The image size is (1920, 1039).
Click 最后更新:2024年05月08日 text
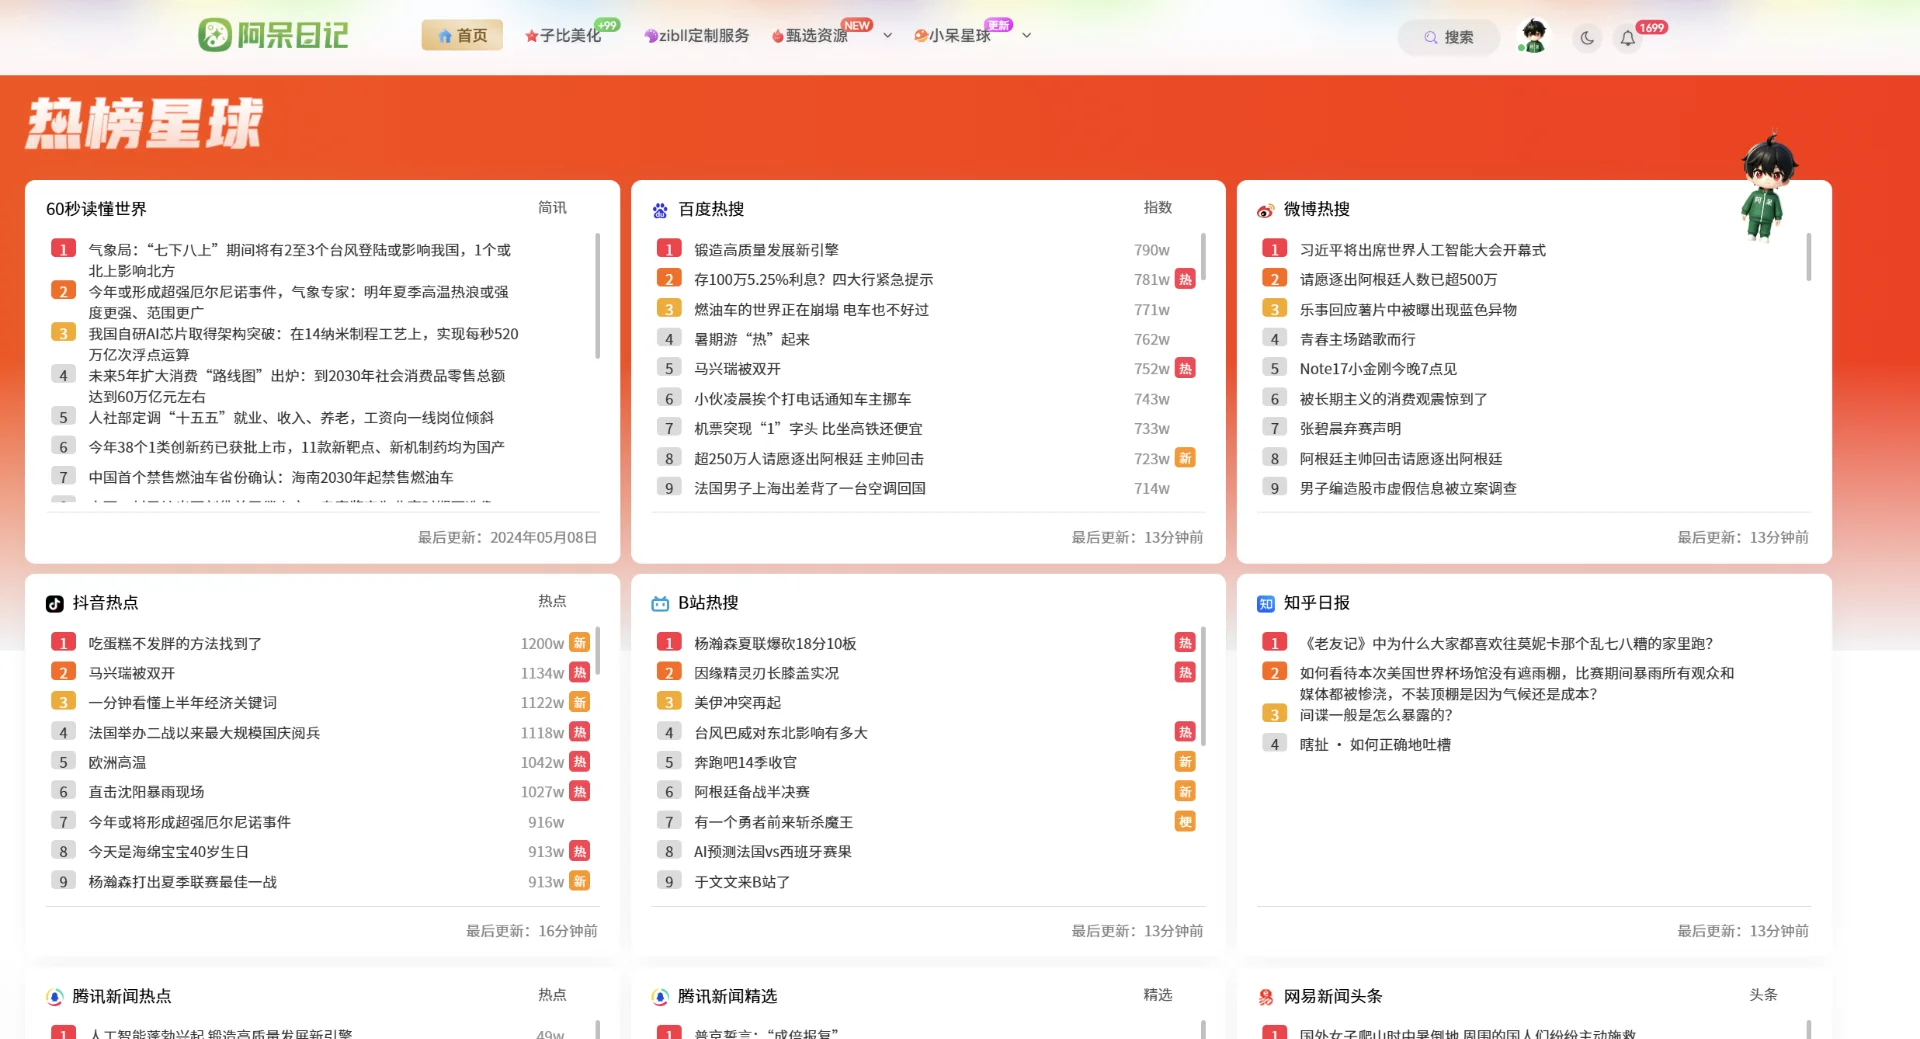pyautogui.click(x=507, y=538)
